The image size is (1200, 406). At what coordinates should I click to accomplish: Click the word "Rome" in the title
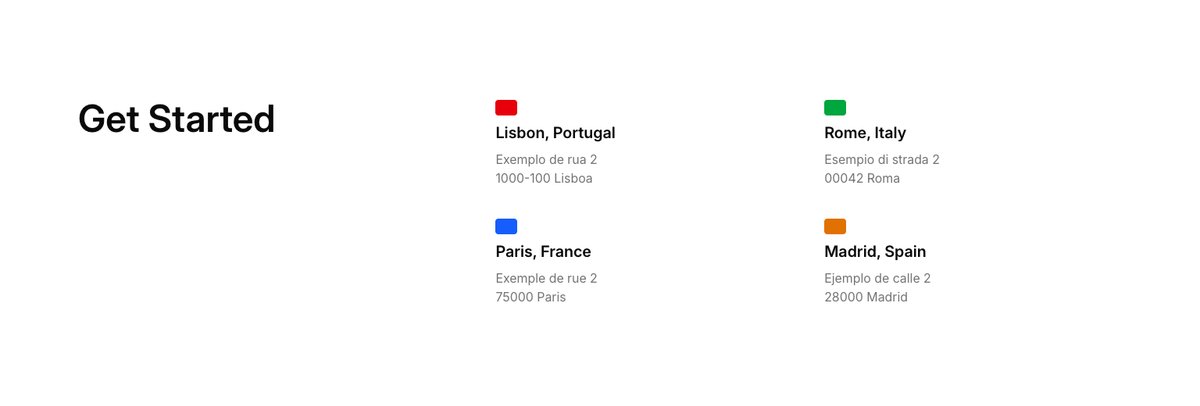coord(846,133)
